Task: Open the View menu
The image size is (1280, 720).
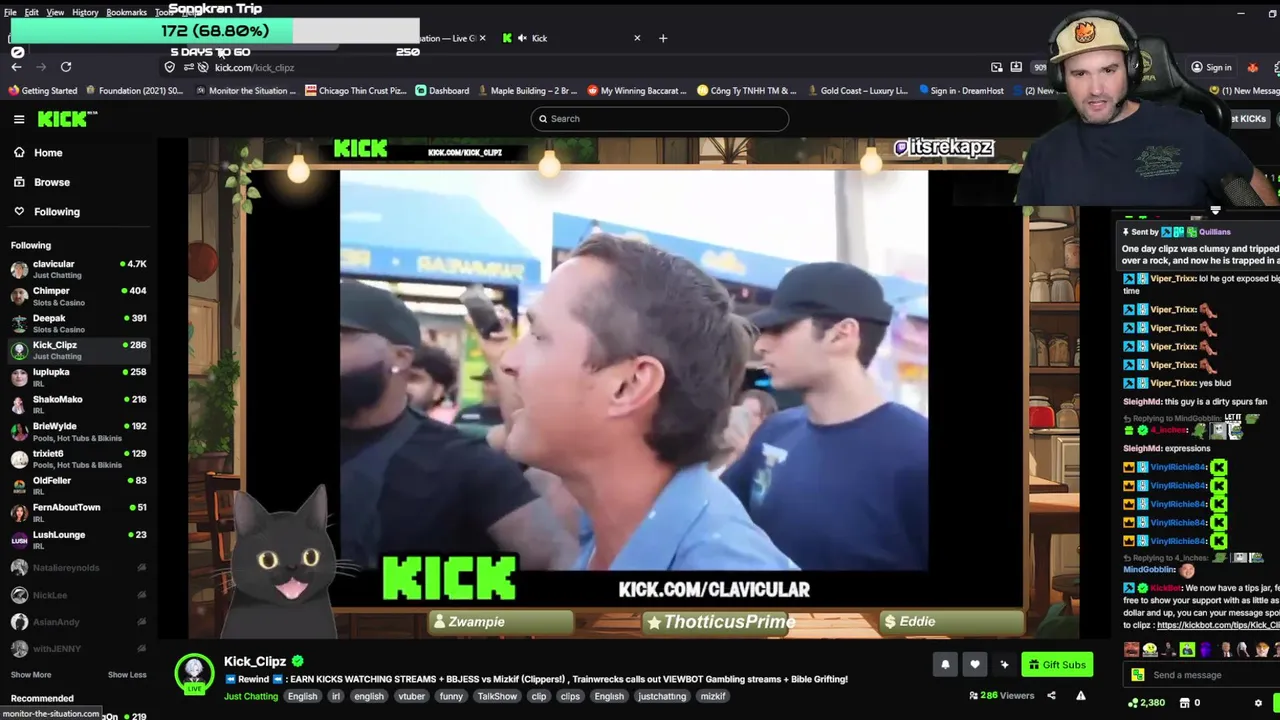Action: pyautogui.click(x=55, y=12)
